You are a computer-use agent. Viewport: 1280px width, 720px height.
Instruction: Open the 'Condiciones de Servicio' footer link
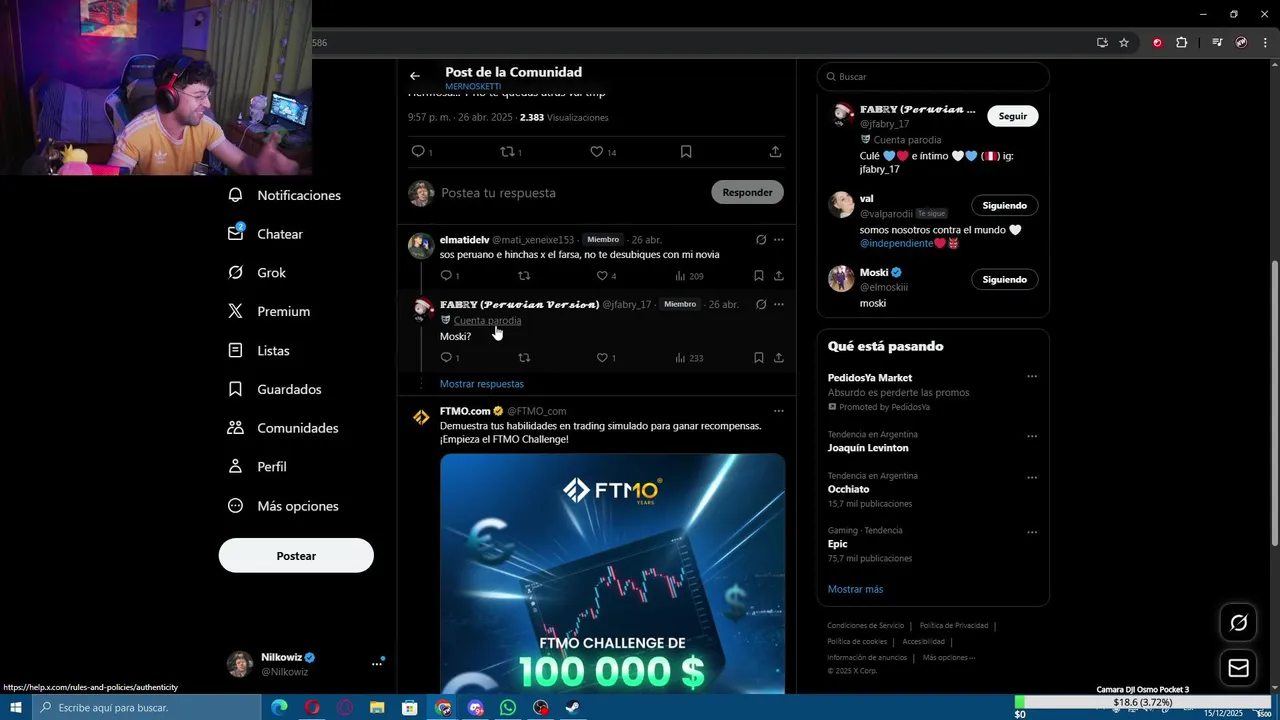865,626
